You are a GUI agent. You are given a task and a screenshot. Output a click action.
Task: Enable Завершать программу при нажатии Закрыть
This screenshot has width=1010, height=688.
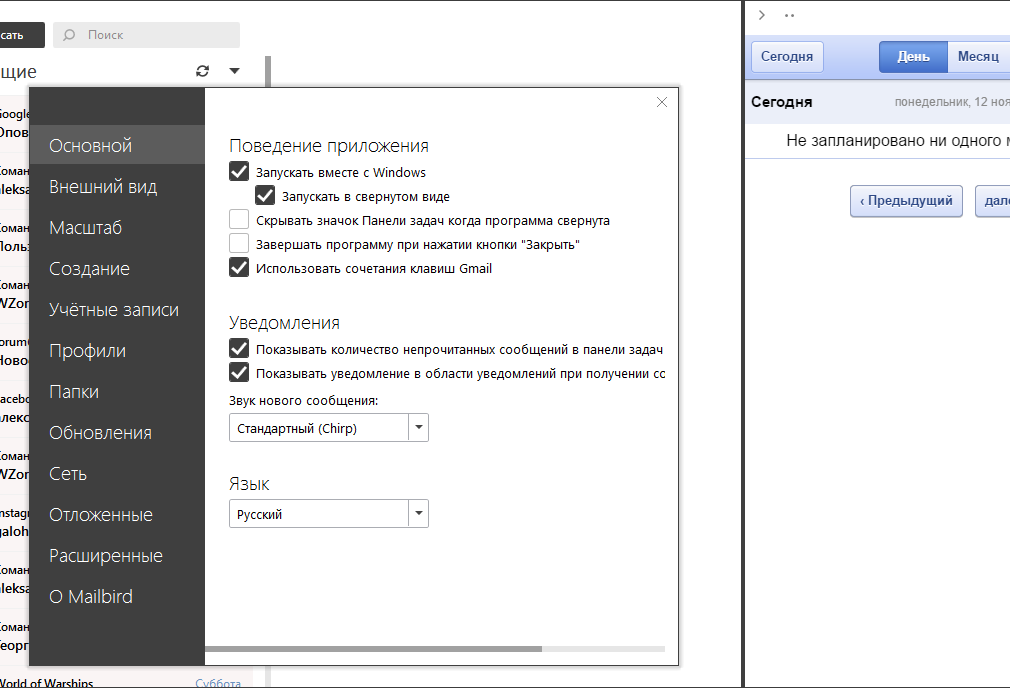(239, 243)
